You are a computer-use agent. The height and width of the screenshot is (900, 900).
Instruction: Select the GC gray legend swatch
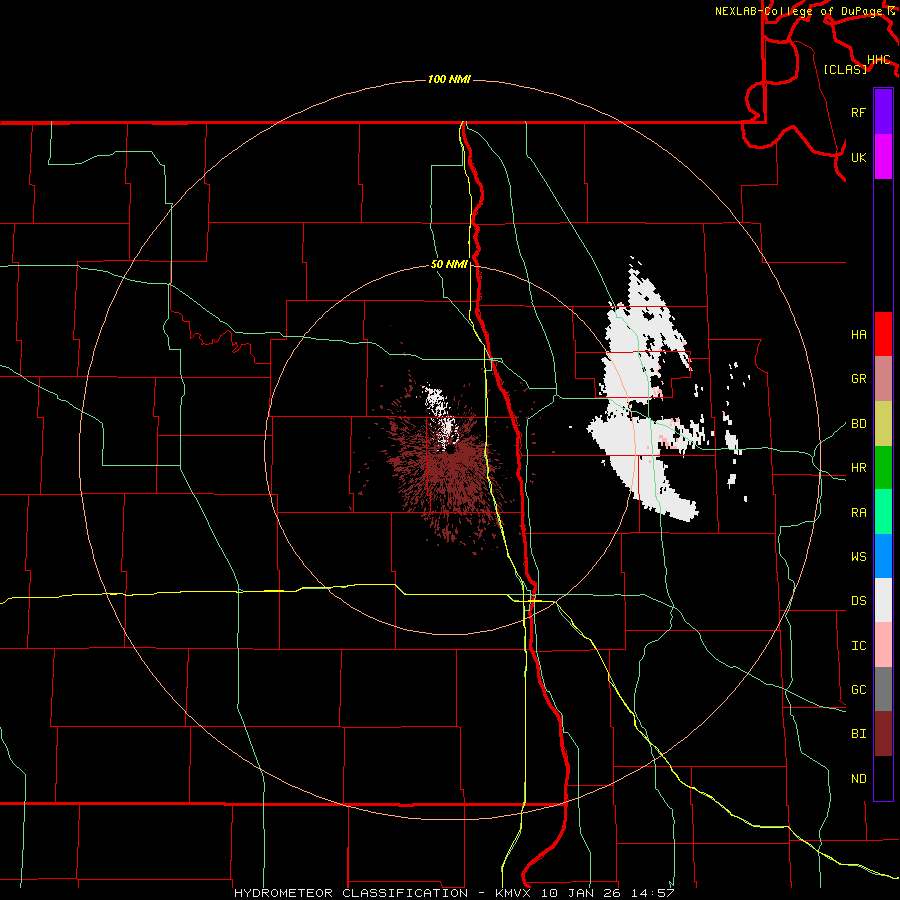[883, 689]
